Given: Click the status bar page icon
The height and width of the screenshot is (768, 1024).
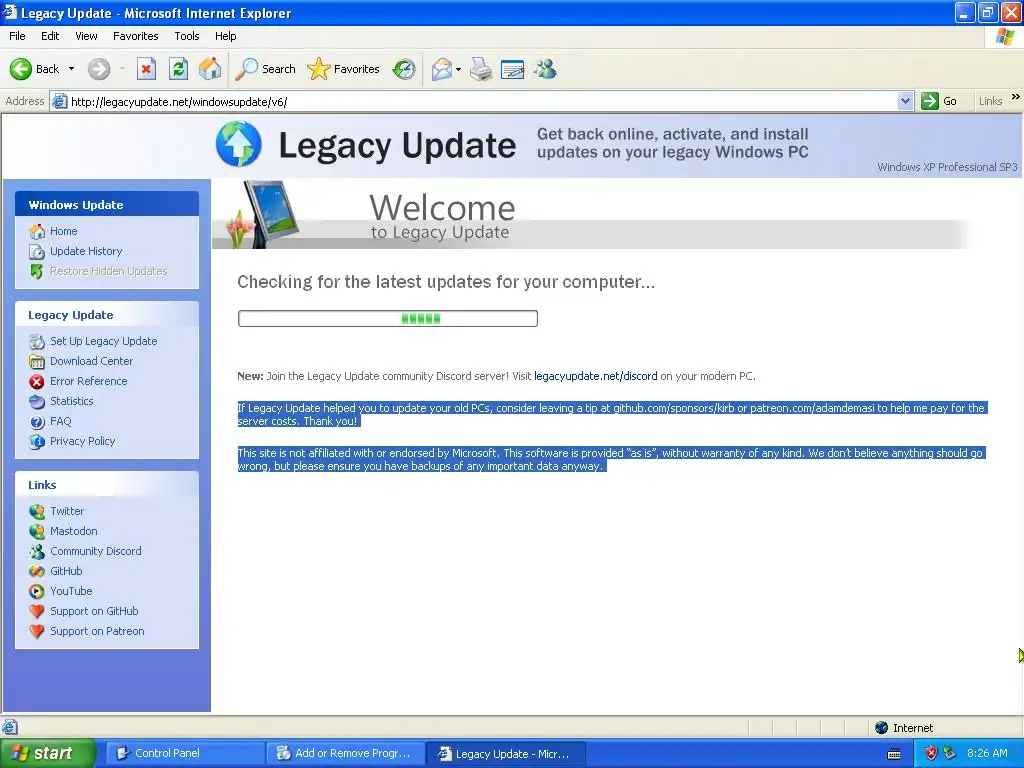Looking at the screenshot, I should point(9,727).
